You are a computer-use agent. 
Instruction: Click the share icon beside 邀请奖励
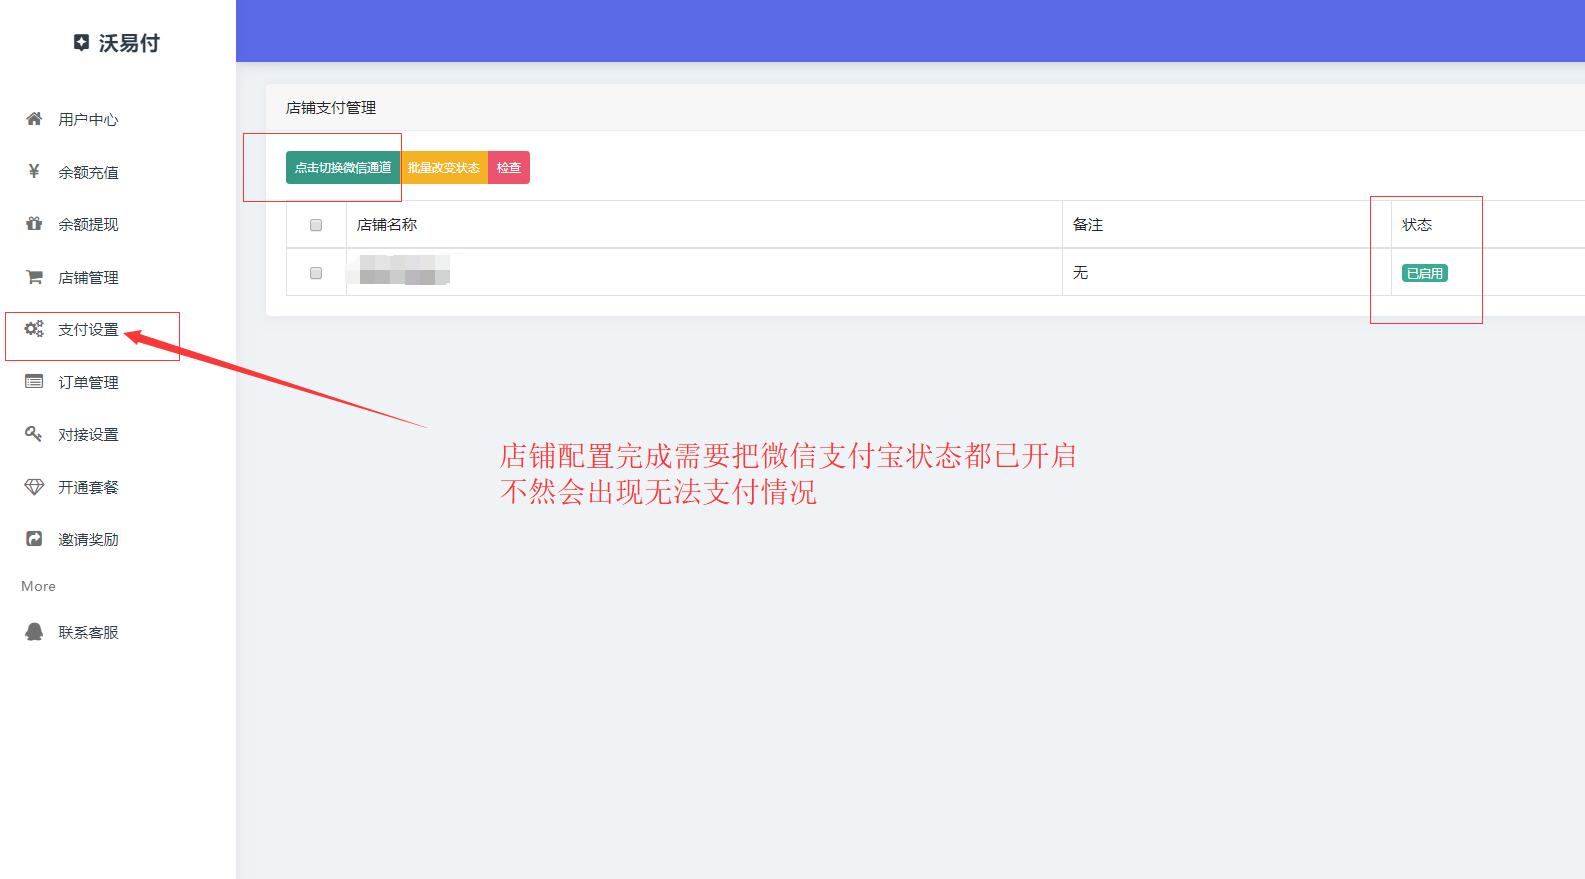[x=34, y=539]
